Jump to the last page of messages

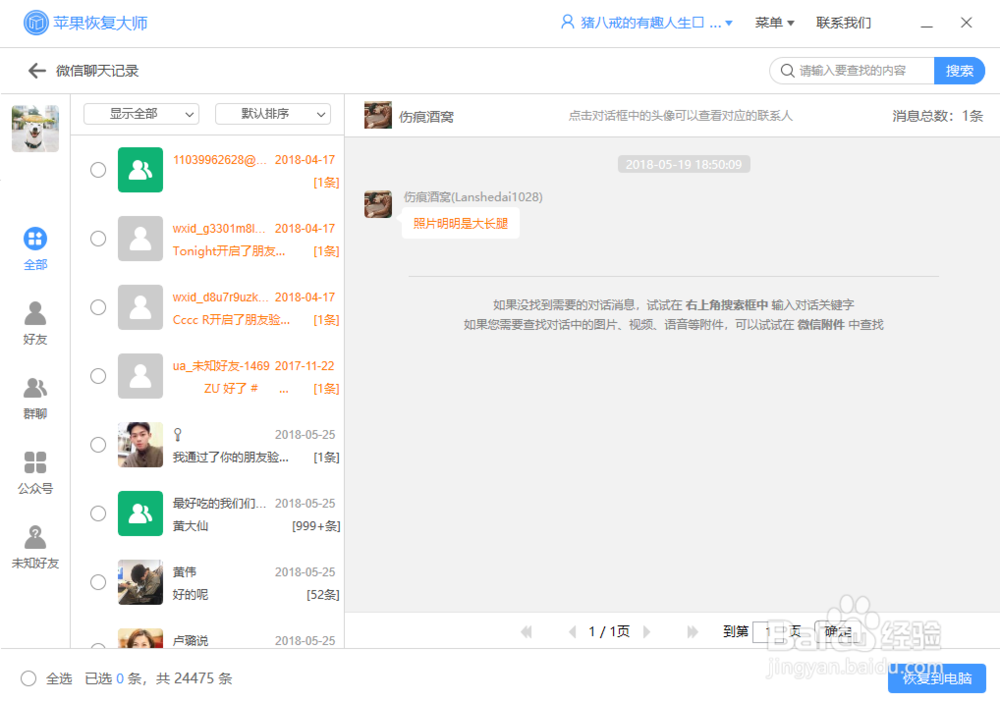tap(693, 632)
